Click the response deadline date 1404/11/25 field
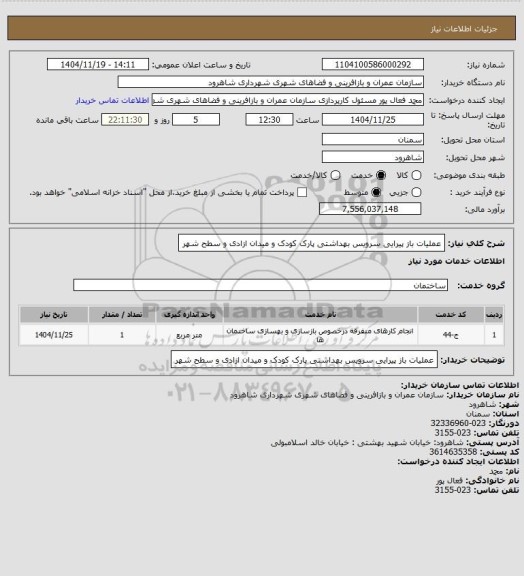 [373, 120]
